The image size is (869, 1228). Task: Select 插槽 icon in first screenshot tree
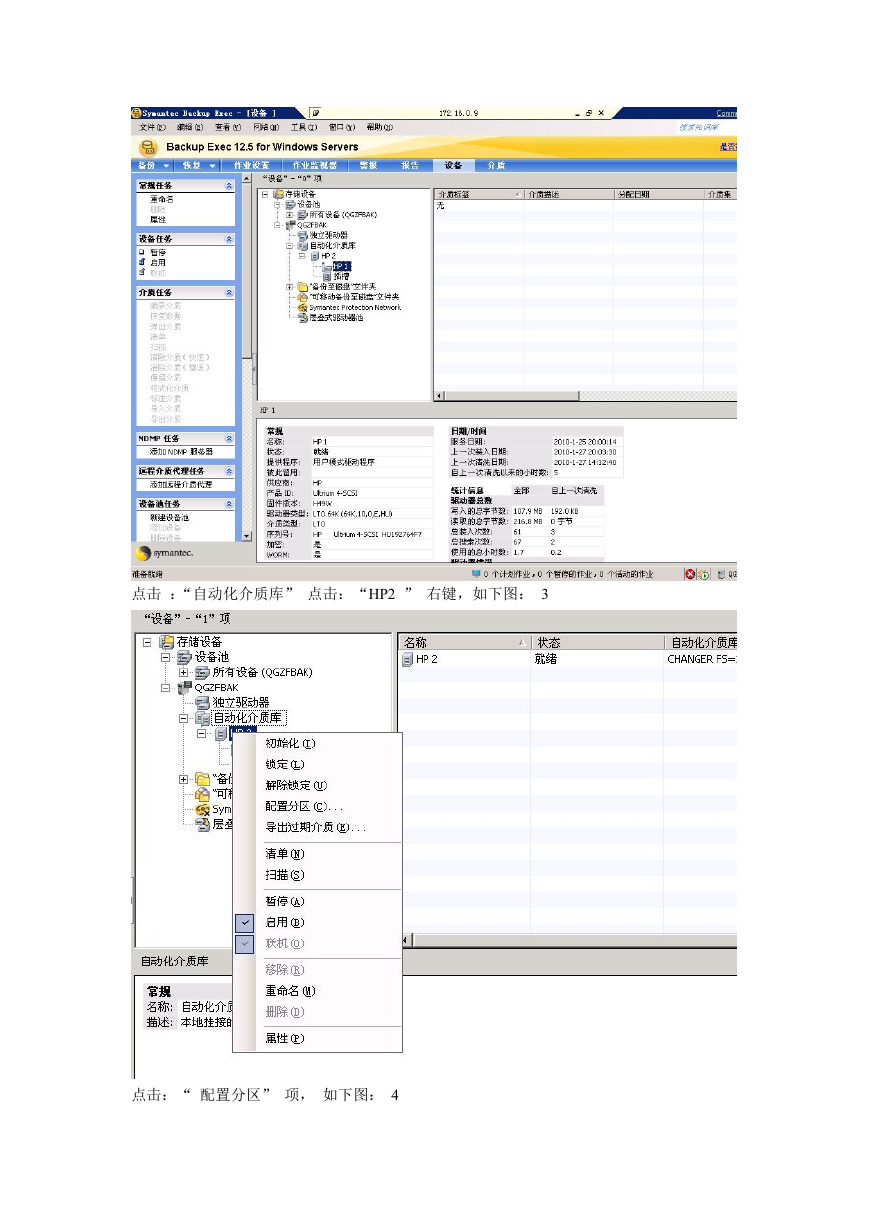coord(327,276)
